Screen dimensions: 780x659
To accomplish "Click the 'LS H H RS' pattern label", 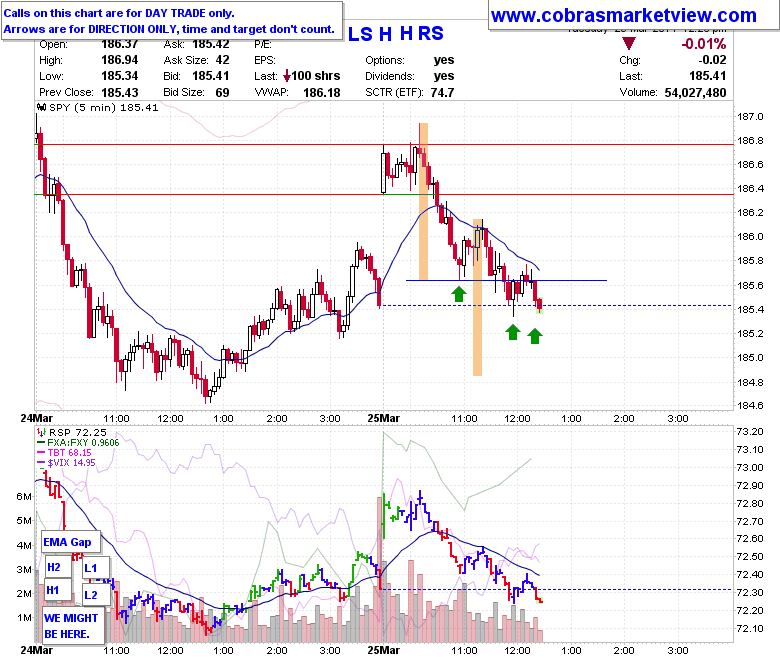I will (395, 34).
